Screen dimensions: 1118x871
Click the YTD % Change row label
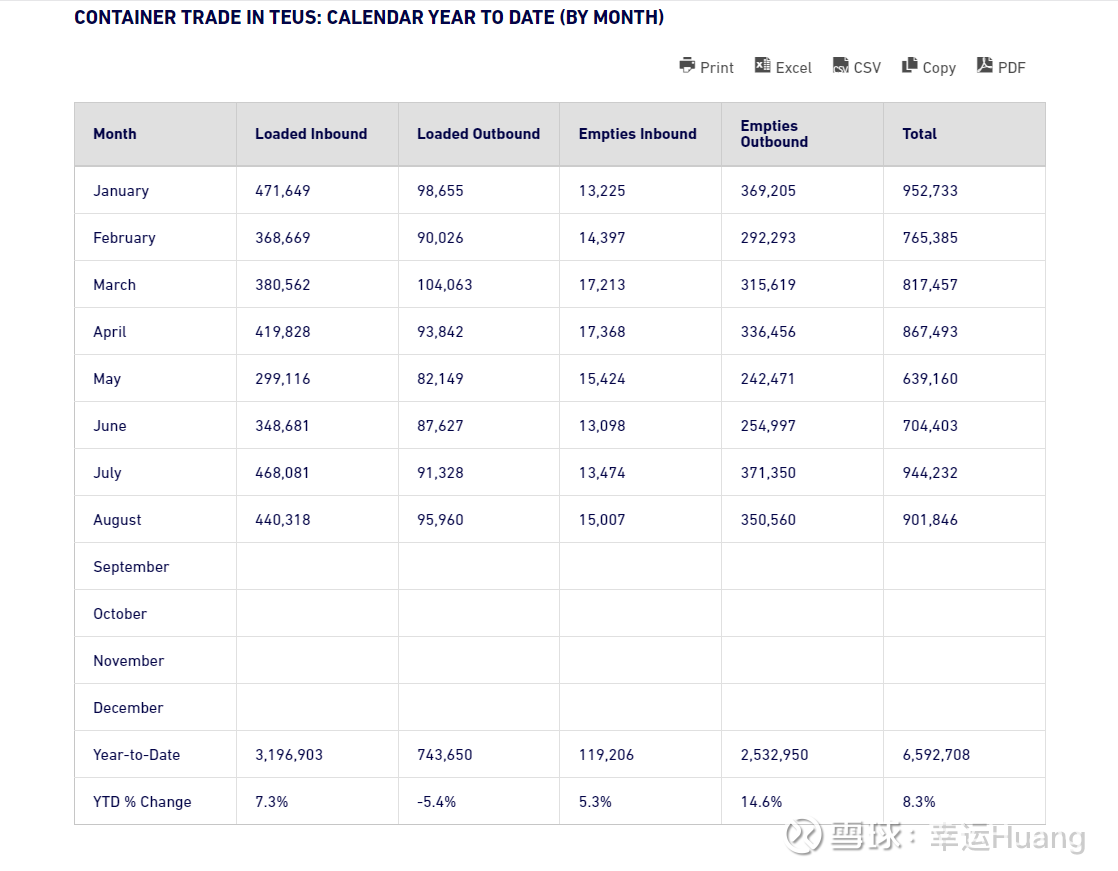(x=142, y=802)
